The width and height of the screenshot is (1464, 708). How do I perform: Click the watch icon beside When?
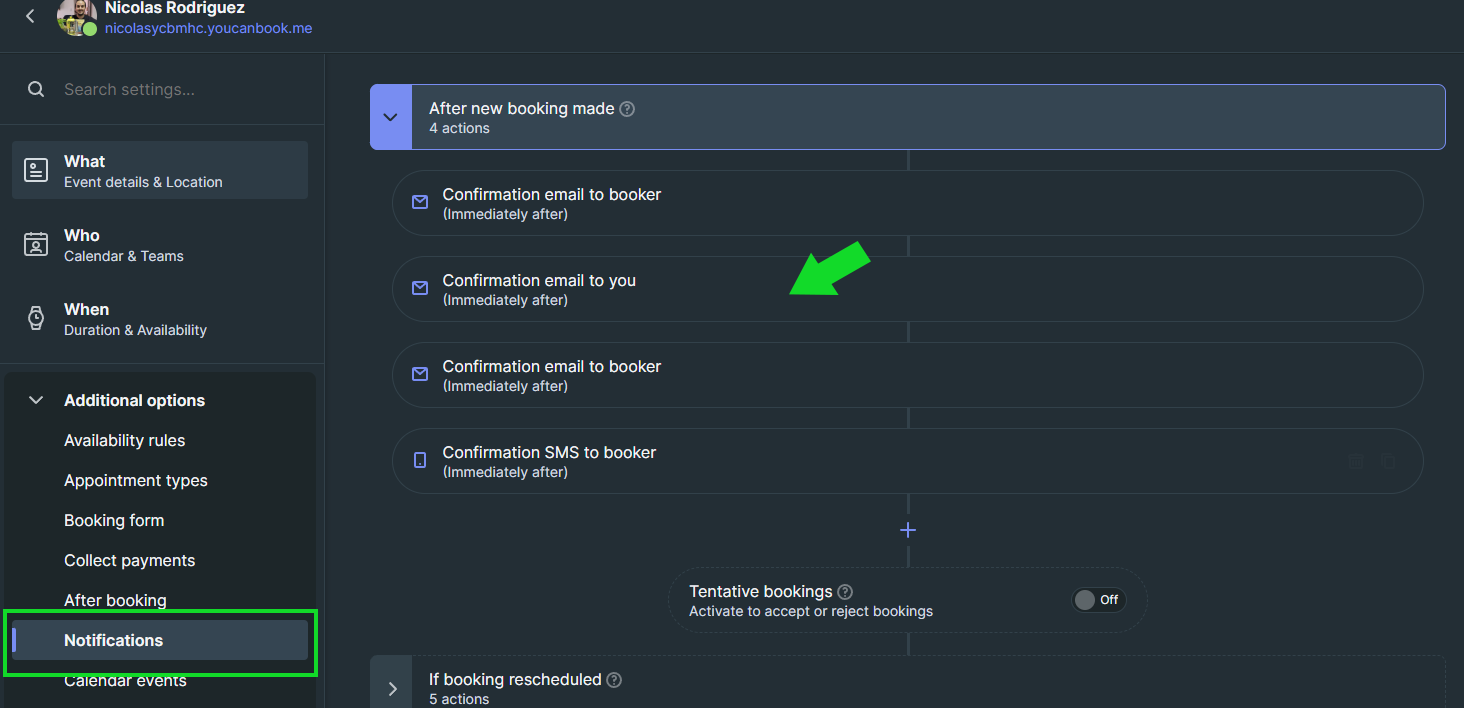coord(36,318)
